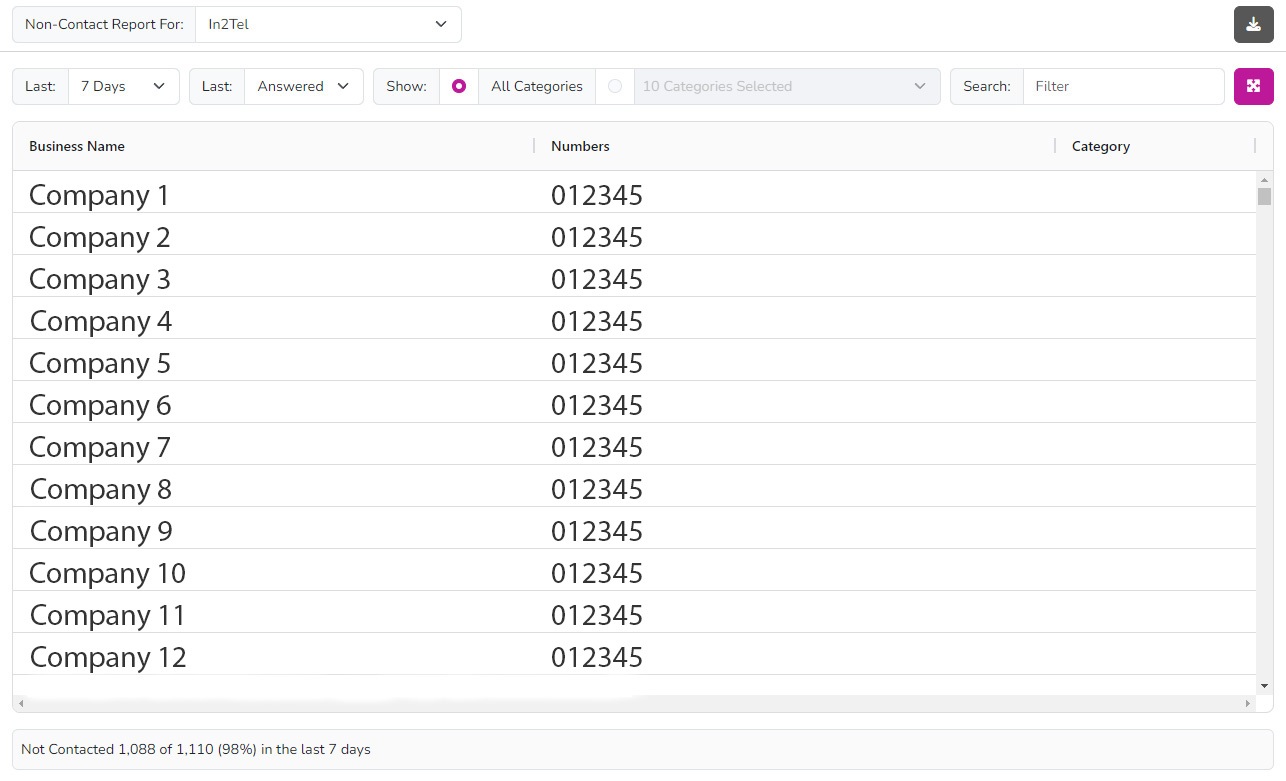
Task: Select the Company 3 row name
Action: tap(100, 280)
